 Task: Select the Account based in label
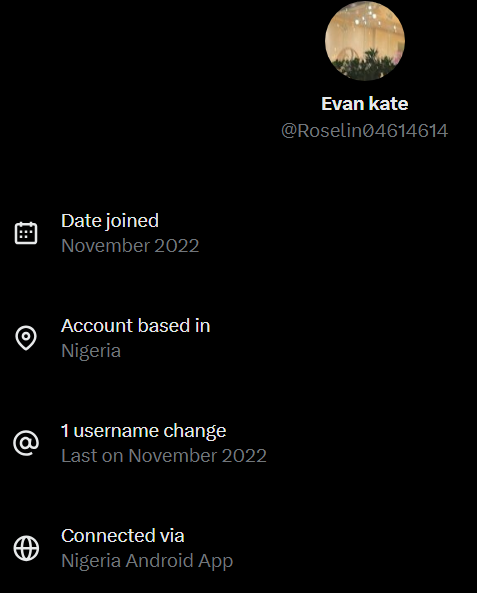click(x=135, y=326)
